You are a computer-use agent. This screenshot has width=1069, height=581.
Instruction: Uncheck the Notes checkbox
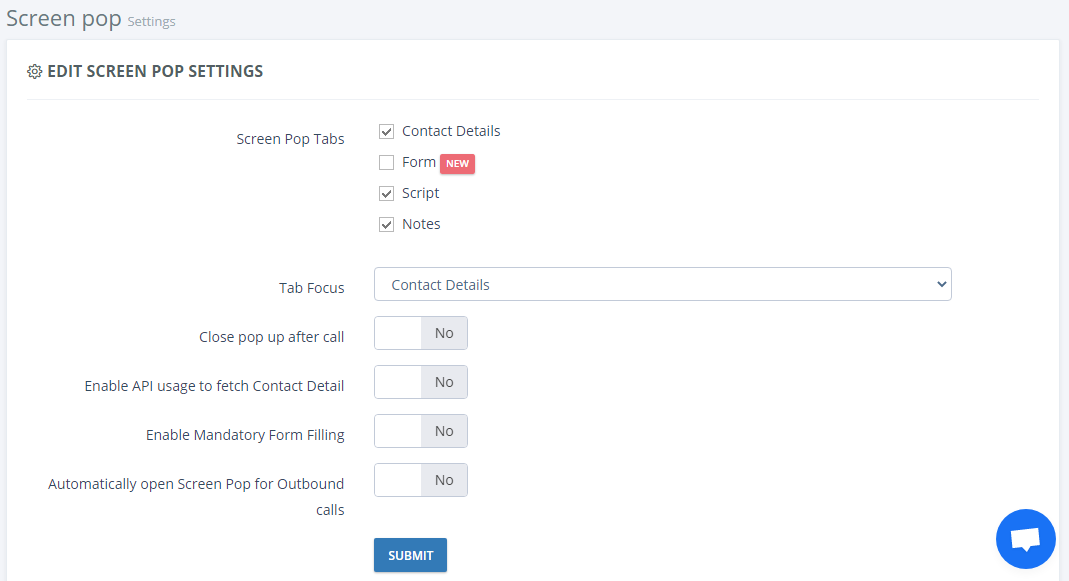point(387,224)
